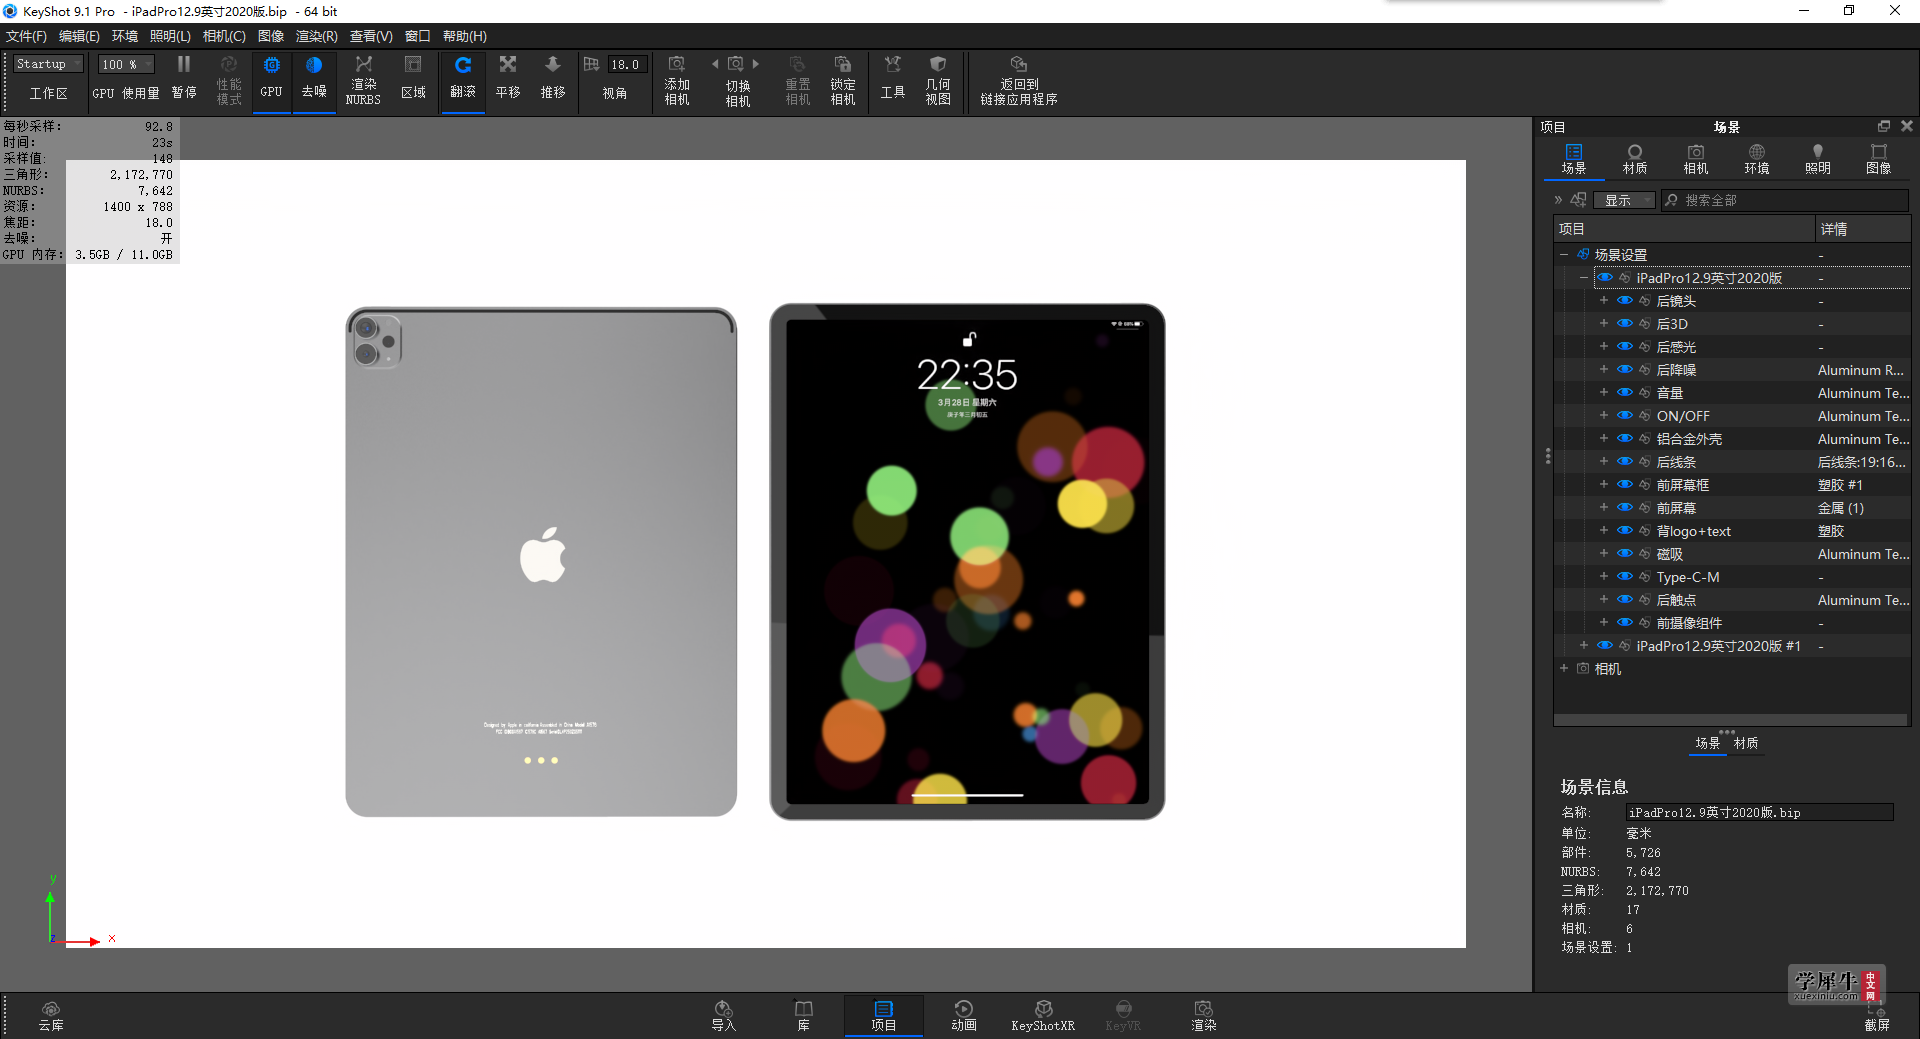Take a 截屏 screenshot
The width and height of the screenshot is (1920, 1039).
[x=1877, y=1018]
